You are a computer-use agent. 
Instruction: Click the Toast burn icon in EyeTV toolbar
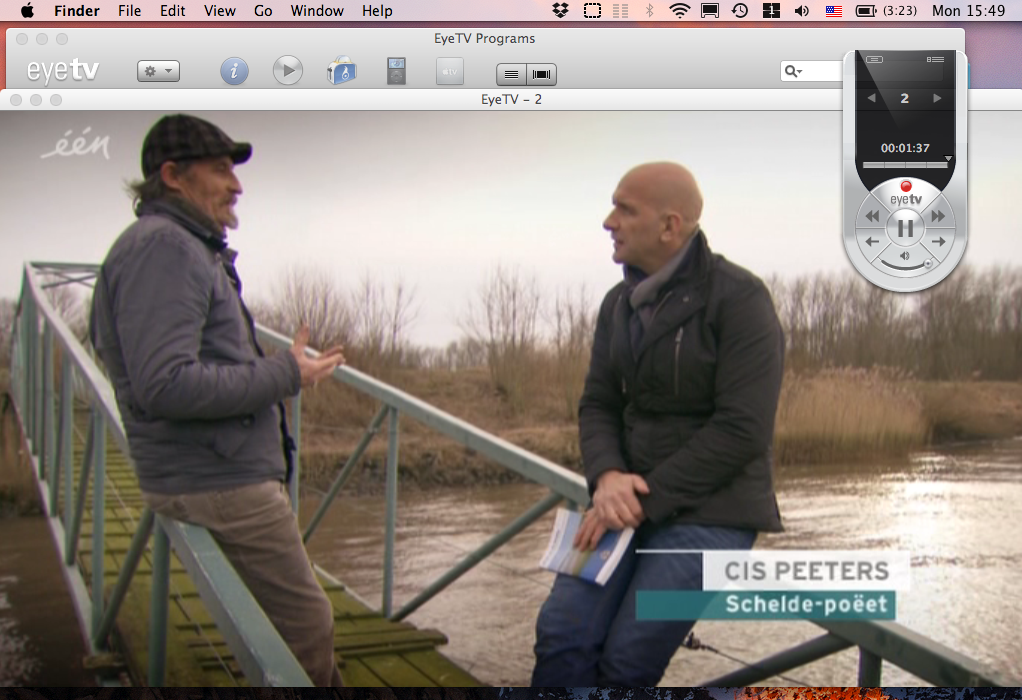pos(342,71)
